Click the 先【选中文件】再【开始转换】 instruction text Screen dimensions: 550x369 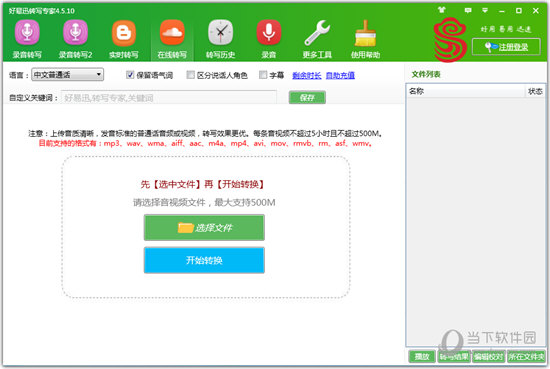[x=203, y=184]
